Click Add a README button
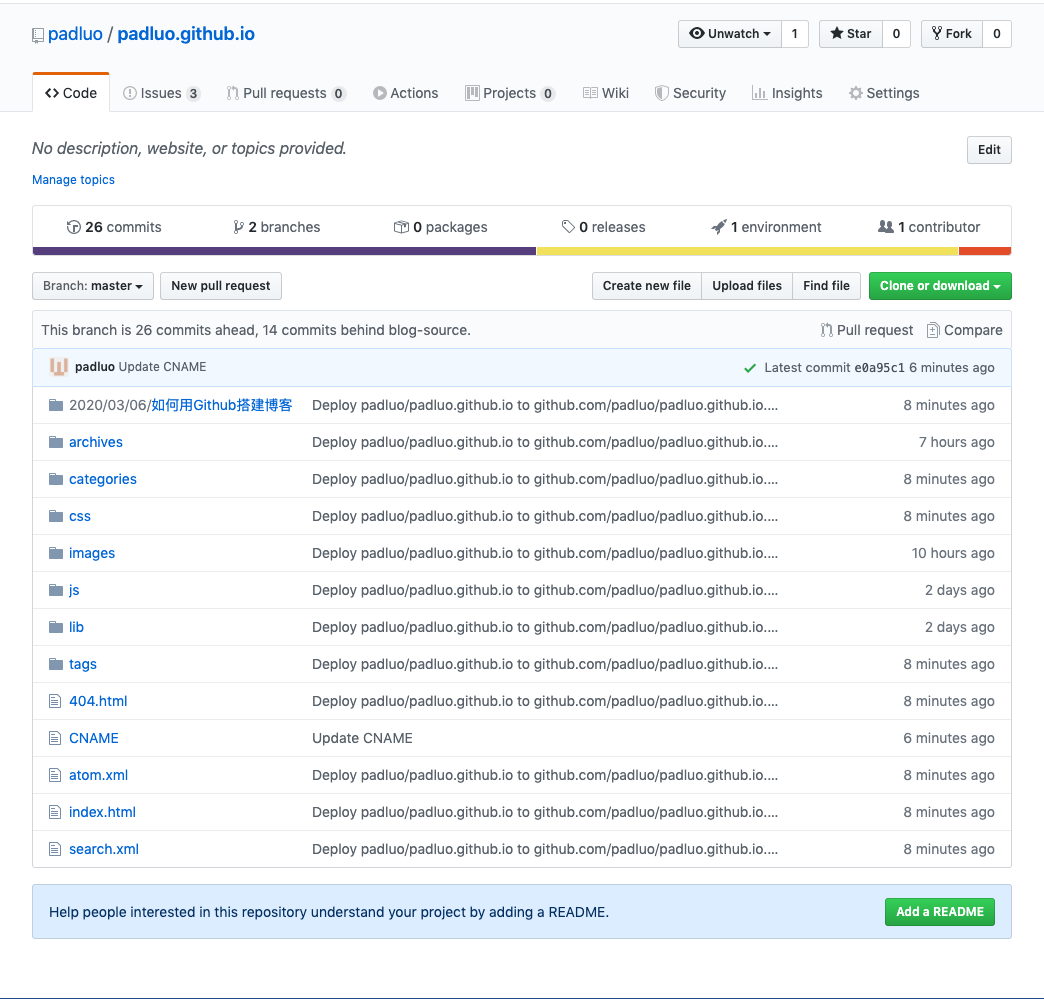Viewport: 1044px width, 999px height. coord(939,912)
